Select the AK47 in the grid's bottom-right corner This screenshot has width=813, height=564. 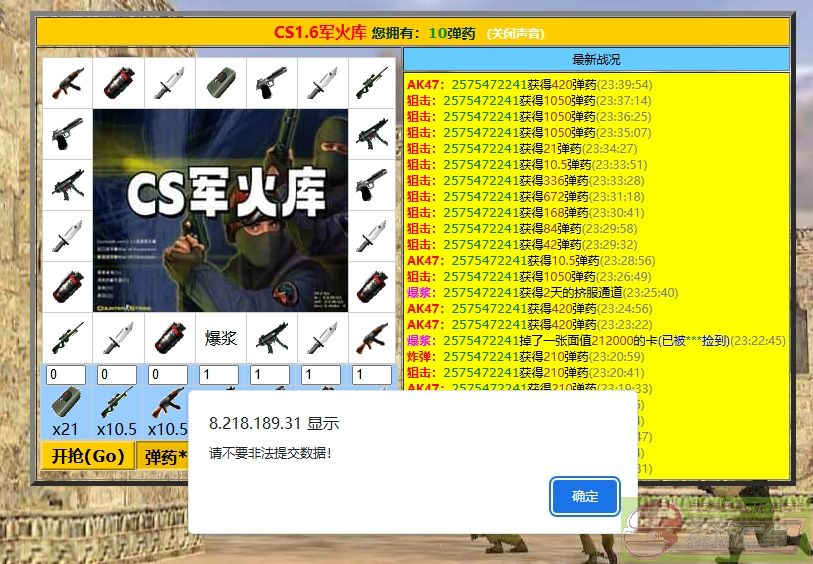(372, 338)
